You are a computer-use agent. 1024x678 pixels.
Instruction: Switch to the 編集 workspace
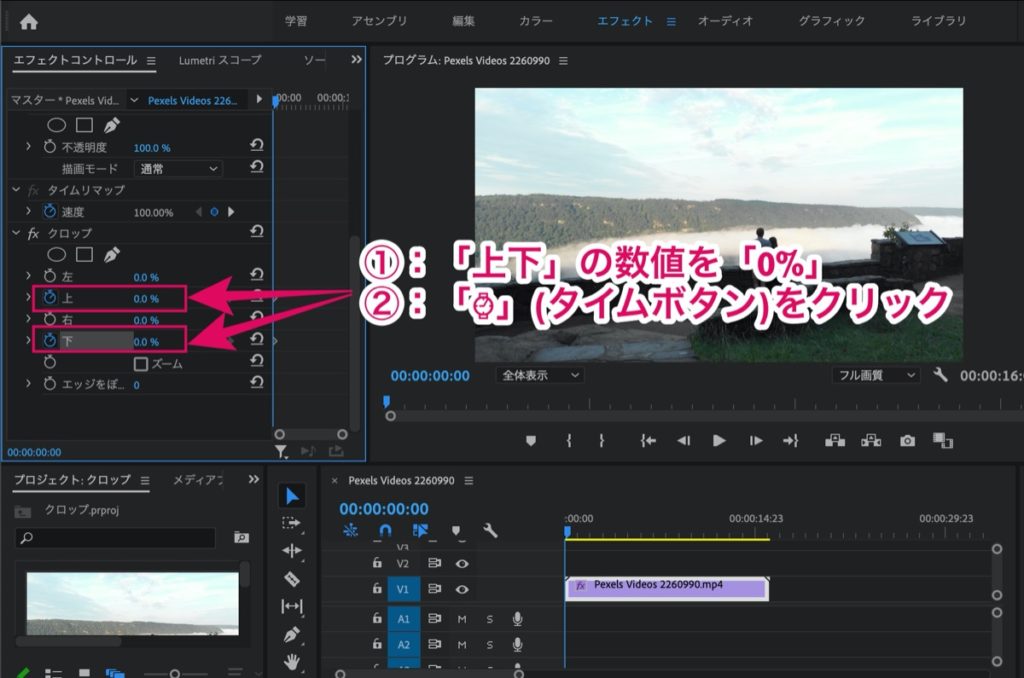pos(463,21)
